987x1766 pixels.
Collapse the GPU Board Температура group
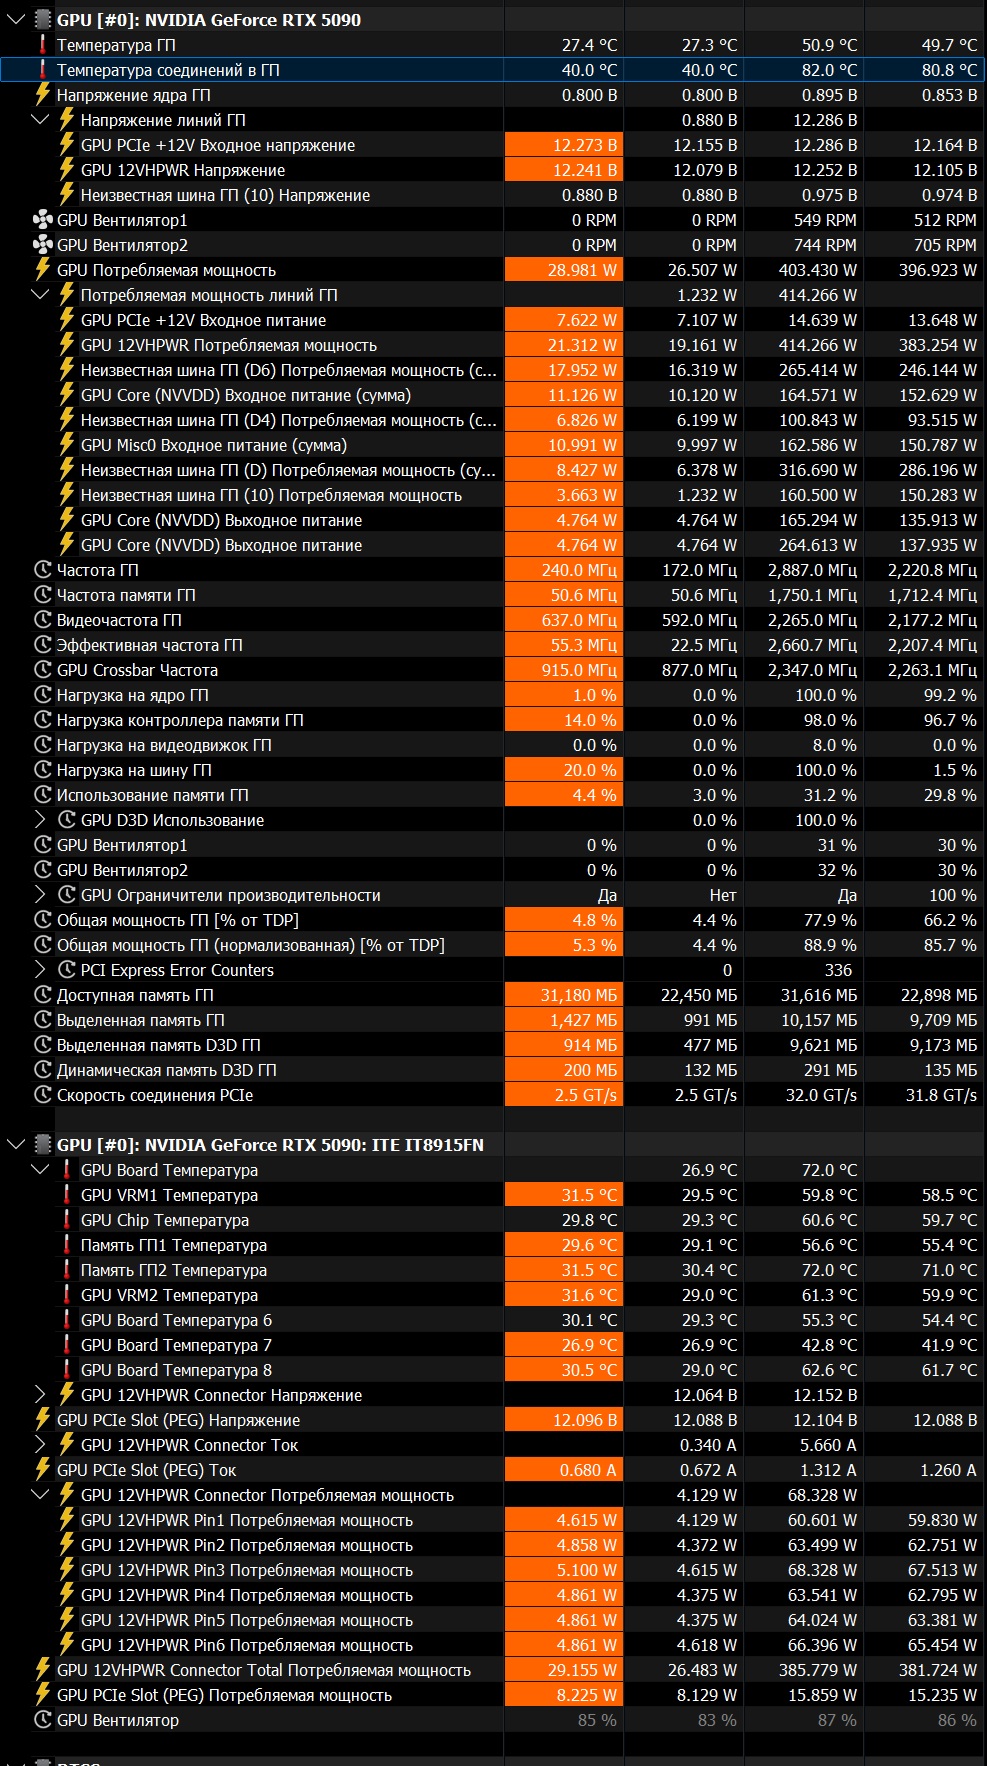coord(40,1169)
